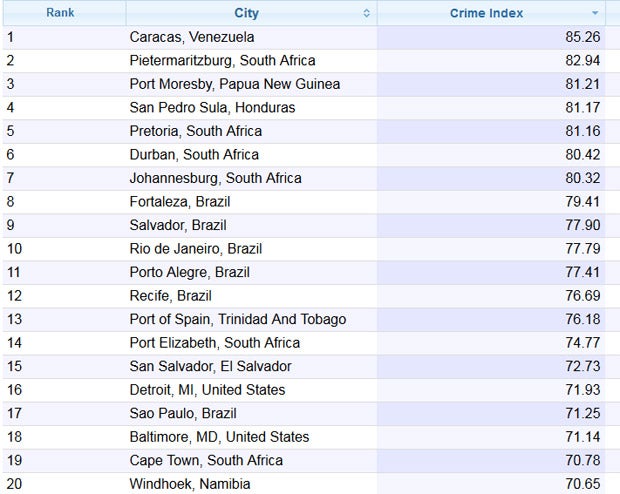
Task: Click Baltimore, MD, United States entry
Action: 219,437
